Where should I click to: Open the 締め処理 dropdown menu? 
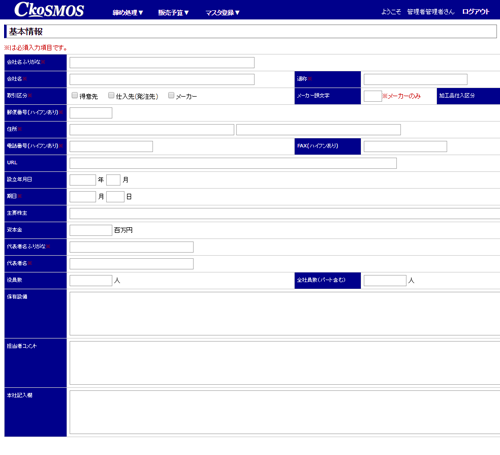[x=128, y=13]
